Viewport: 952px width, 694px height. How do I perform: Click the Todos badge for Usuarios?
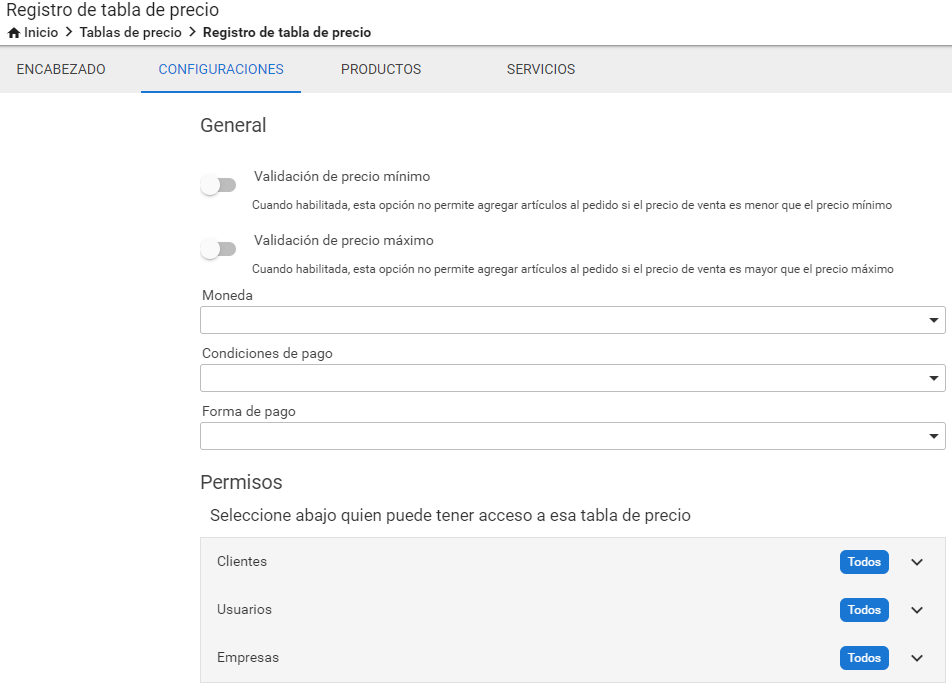[x=864, y=610]
